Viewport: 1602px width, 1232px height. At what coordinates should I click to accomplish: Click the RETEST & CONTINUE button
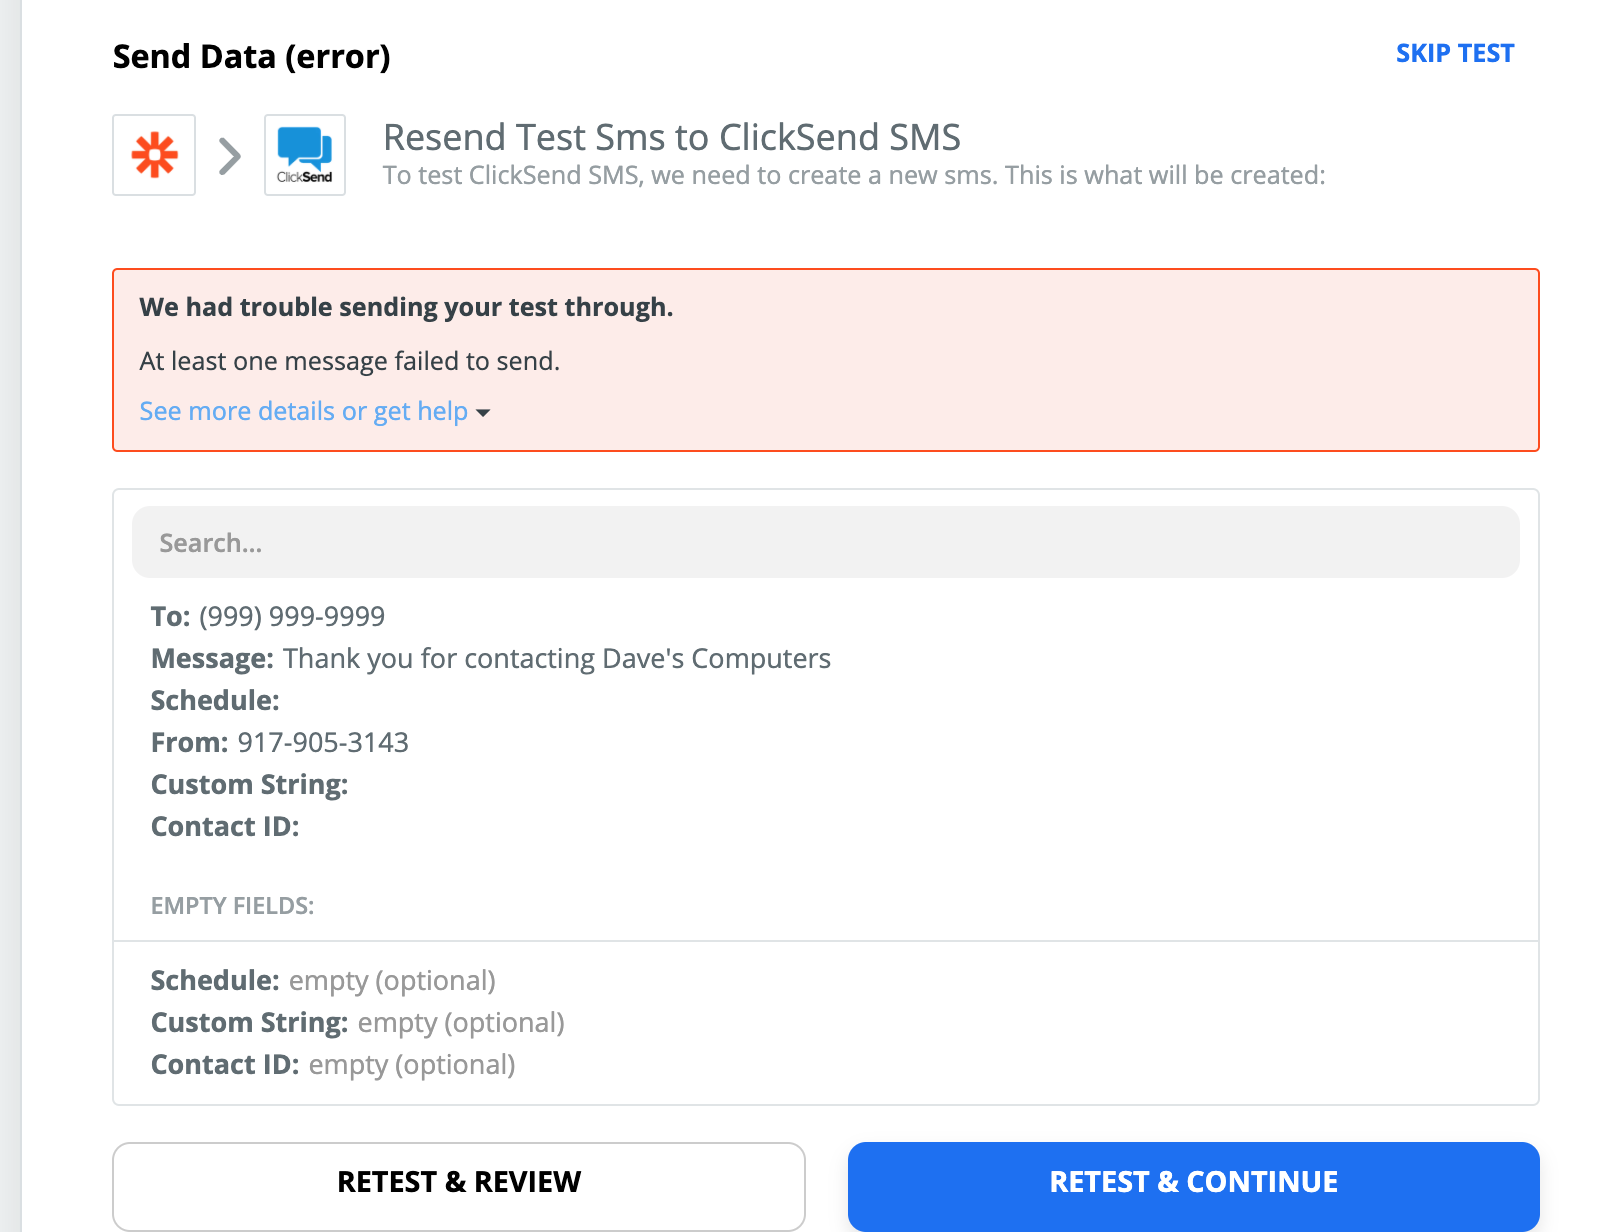pos(1193,1182)
